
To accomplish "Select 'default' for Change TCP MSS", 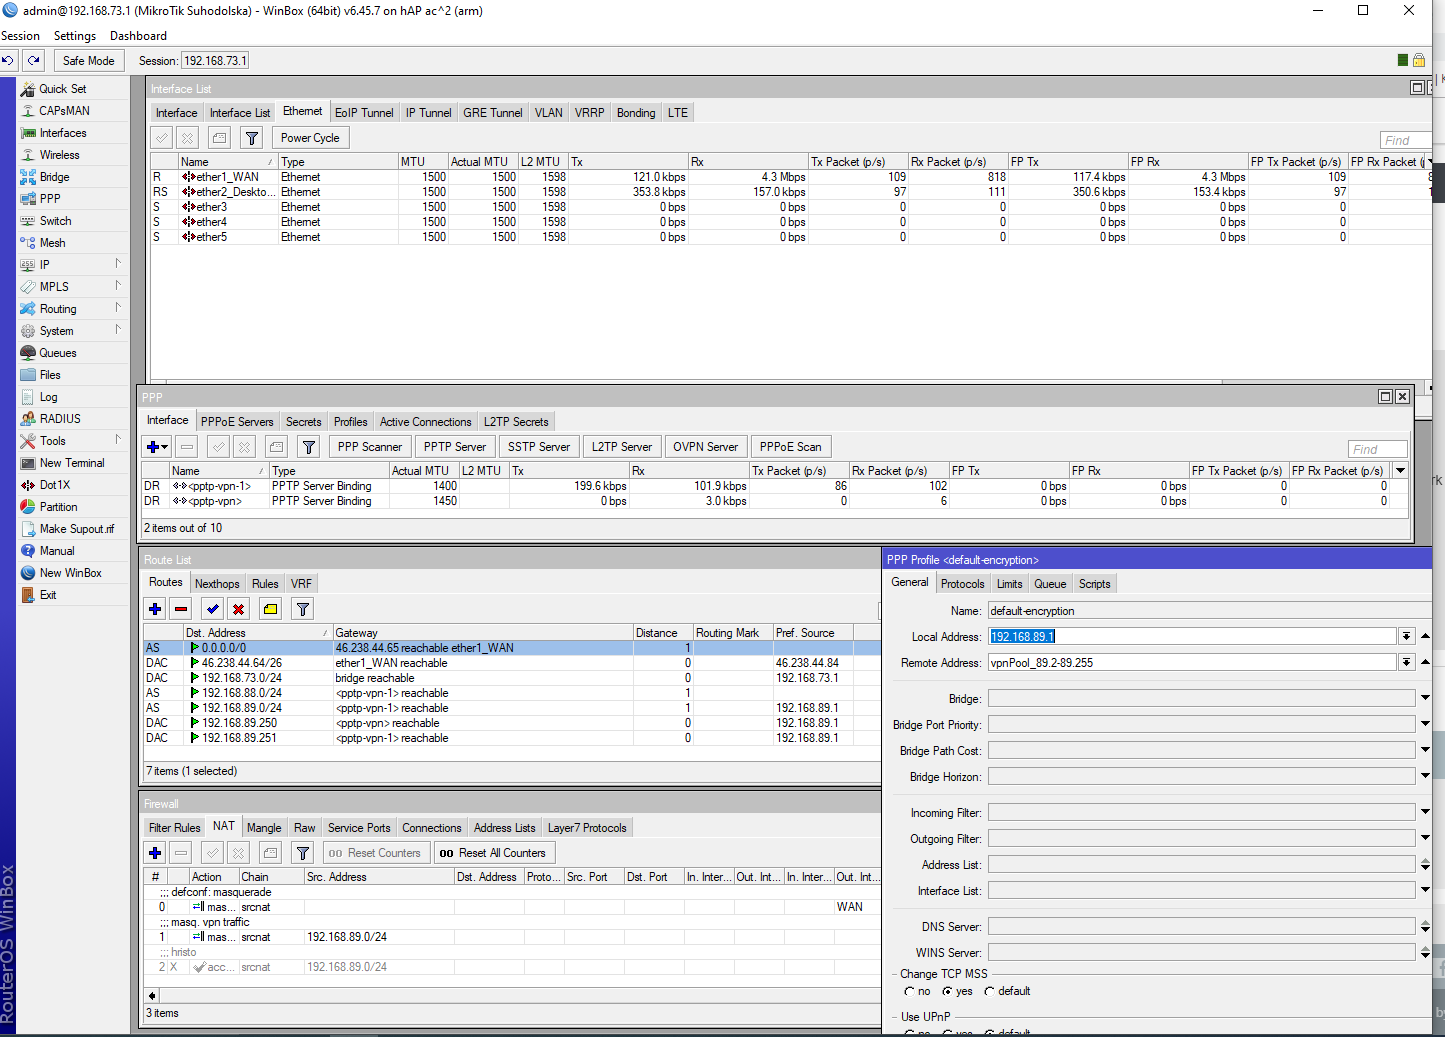I will click(x=989, y=992).
